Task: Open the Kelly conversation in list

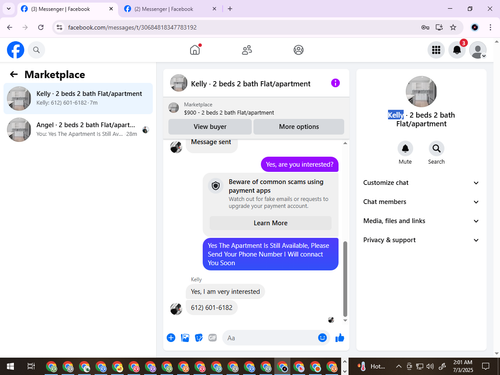Action: pyautogui.click(x=78, y=98)
